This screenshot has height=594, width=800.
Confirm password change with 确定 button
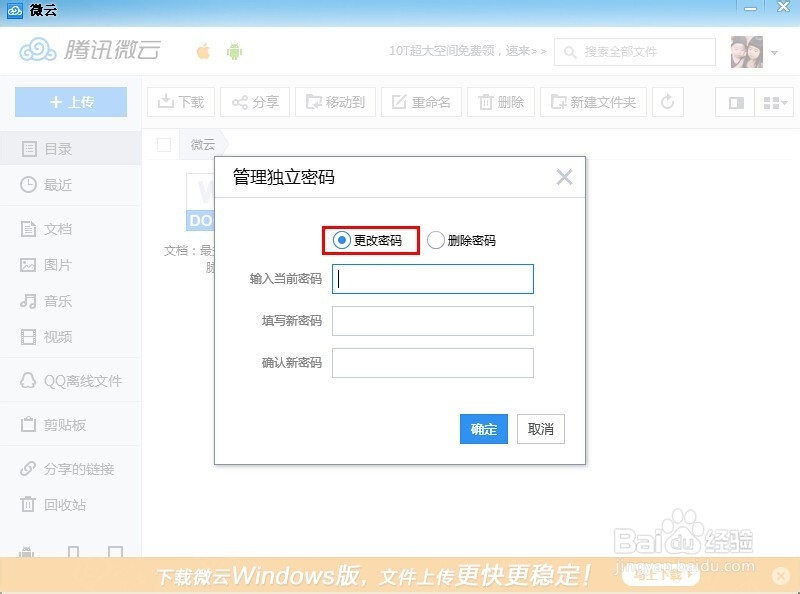pyautogui.click(x=483, y=429)
